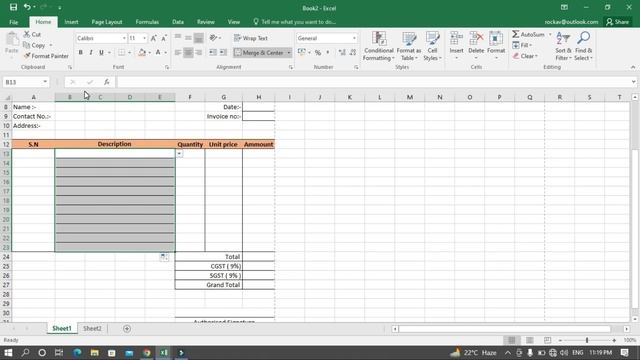Open the General number format dropdown
Viewport: 640px width, 360px height.
pos(354,38)
